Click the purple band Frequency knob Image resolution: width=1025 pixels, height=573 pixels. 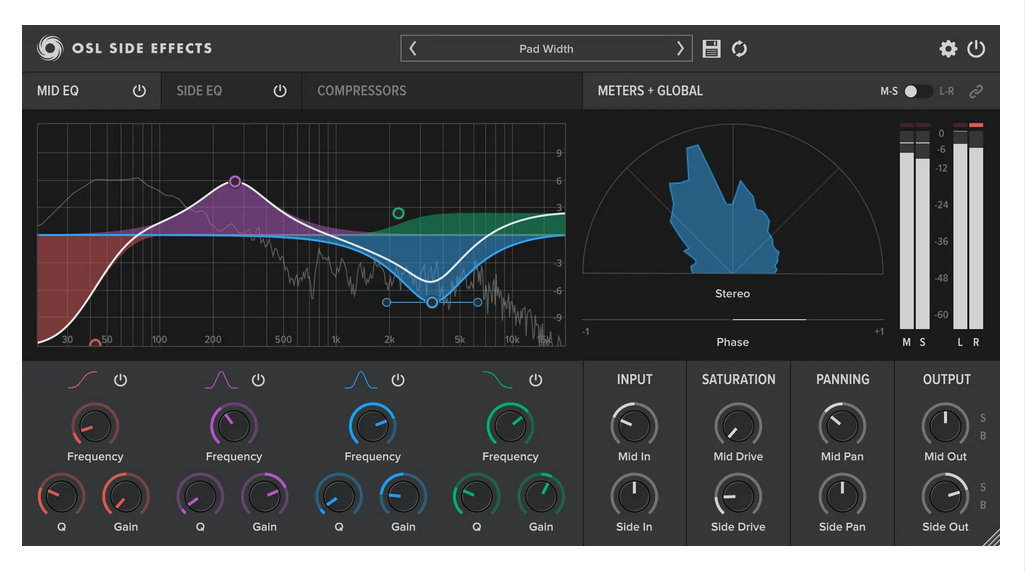pyautogui.click(x=233, y=426)
